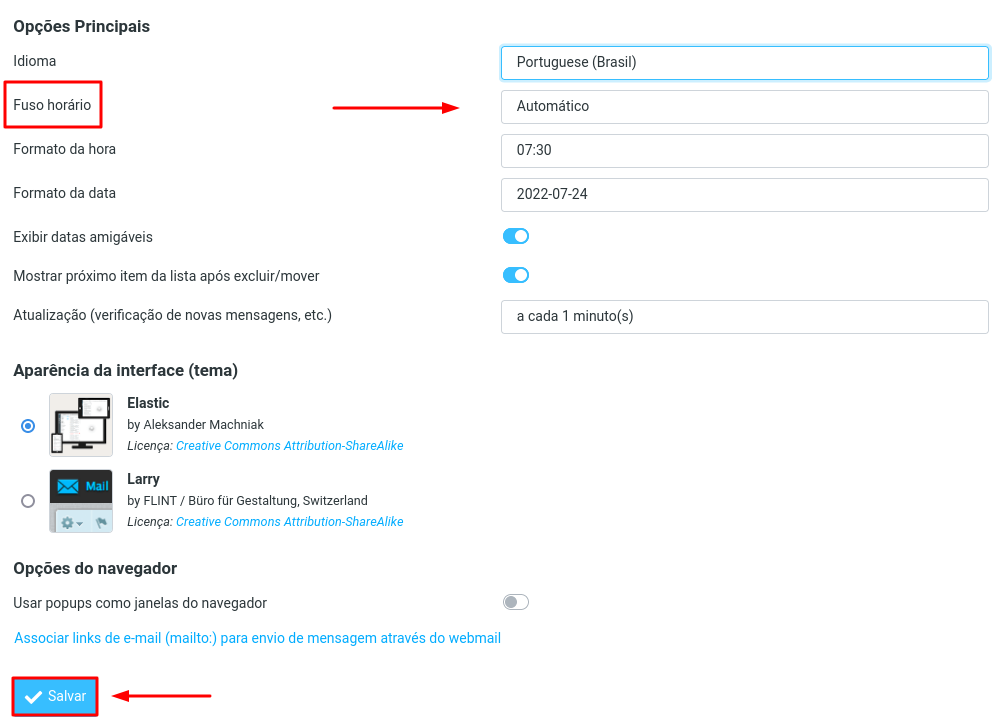Click the Salvar checkmark icon

(x=33, y=697)
